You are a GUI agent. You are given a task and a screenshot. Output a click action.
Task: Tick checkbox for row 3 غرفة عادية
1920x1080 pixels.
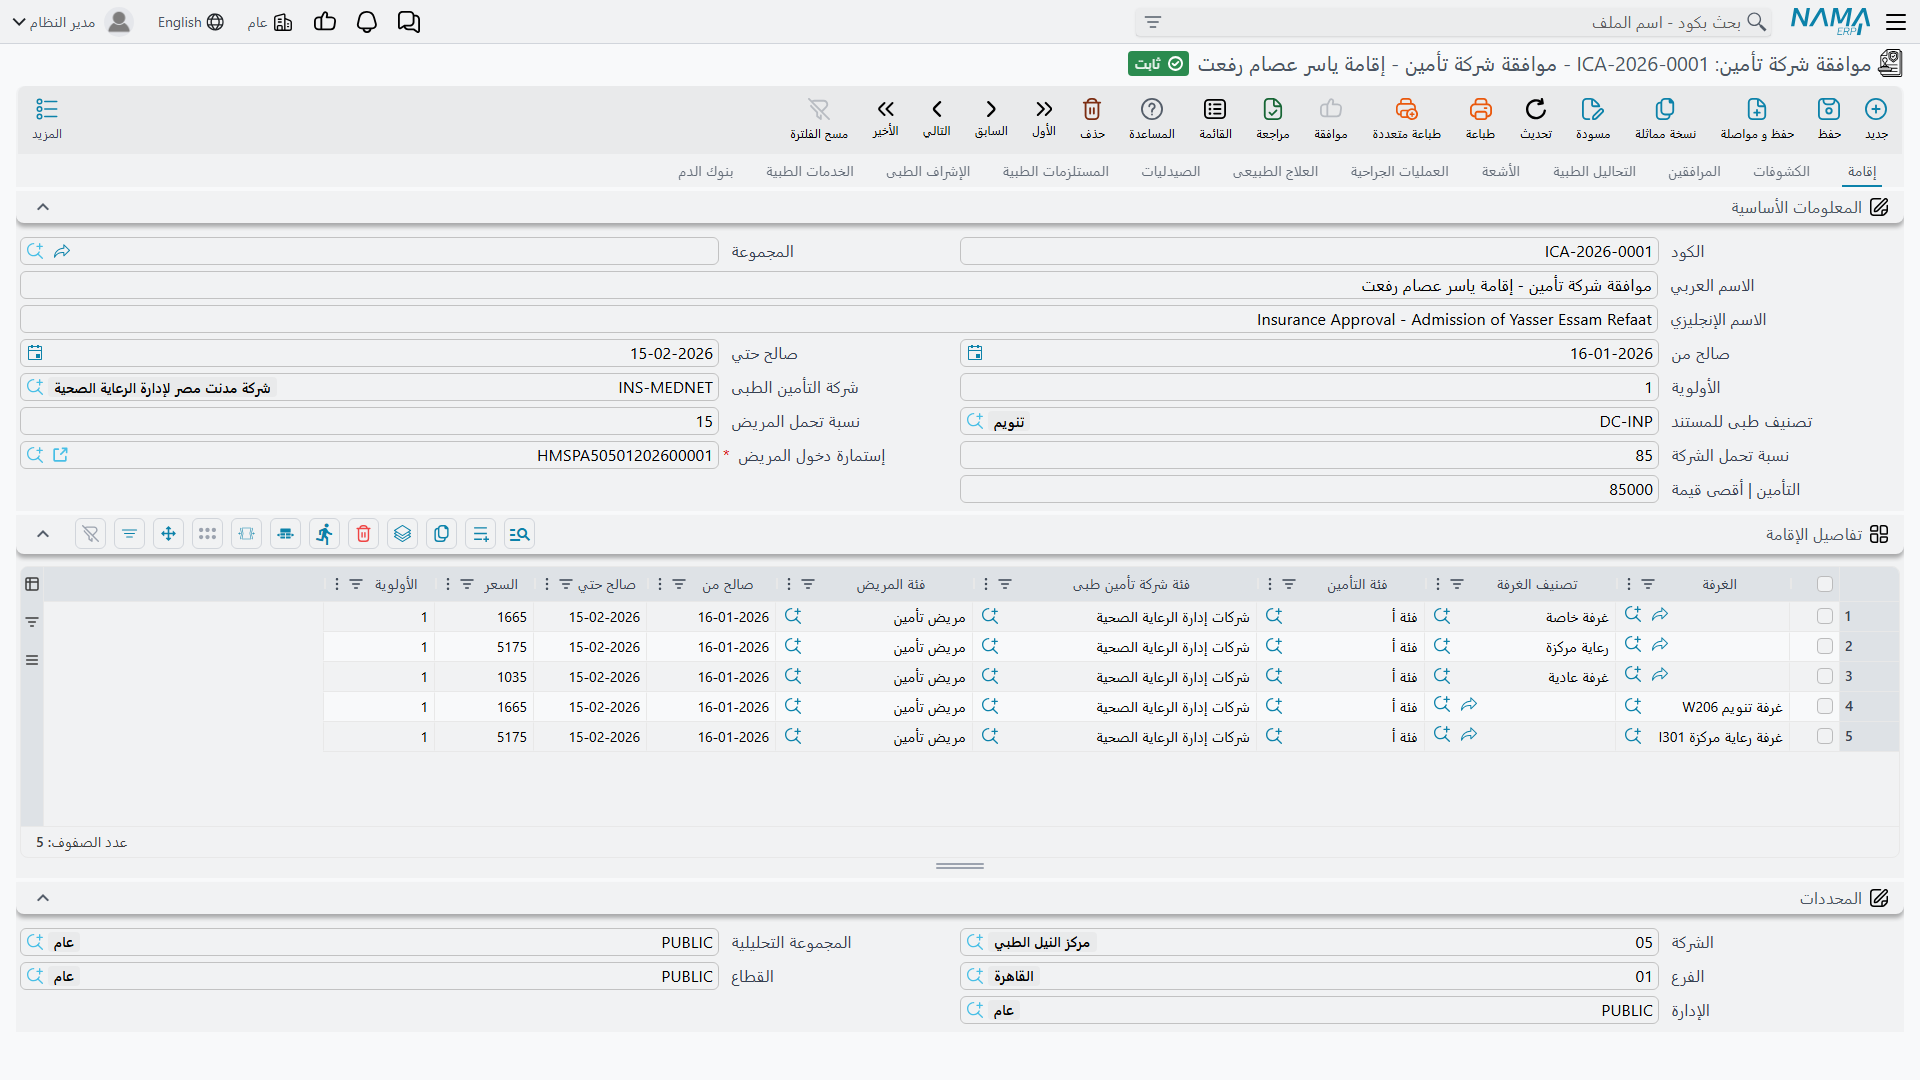click(x=1825, y=677)
